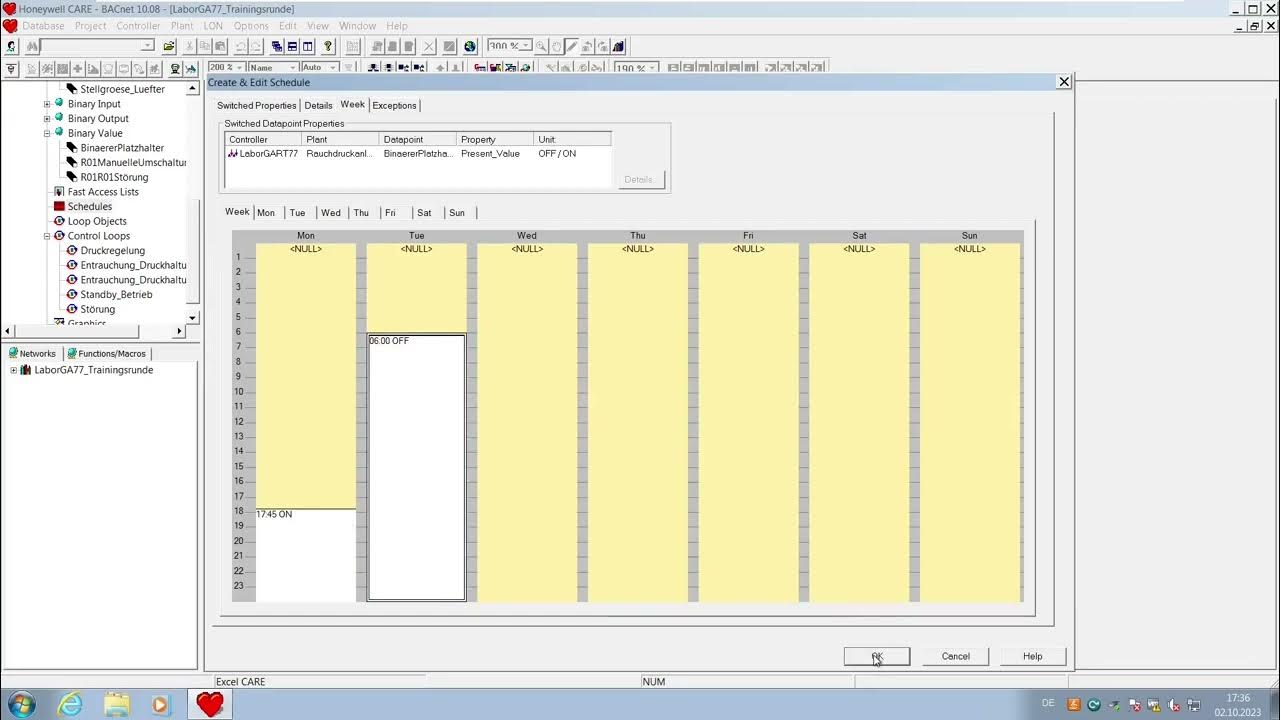The width and height of the screenshot is (1280, 720).
Task: Open the 300 % zoom dropdown
Action: [x=525, y=46]
